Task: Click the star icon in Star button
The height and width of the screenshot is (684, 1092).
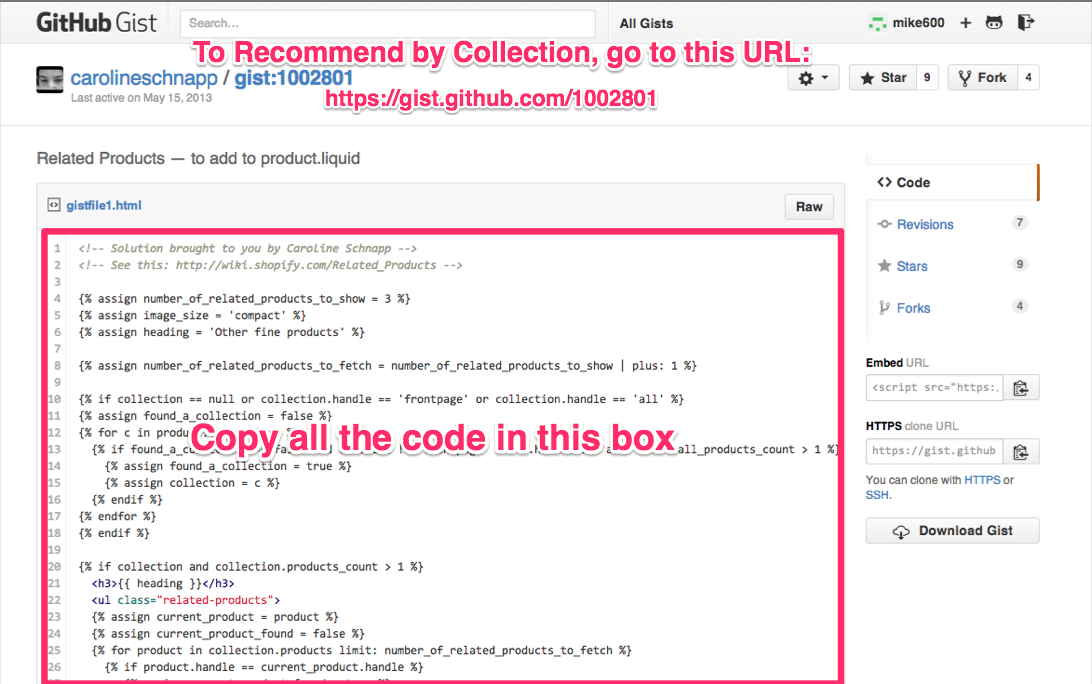Action: click(x=867, y=78)
